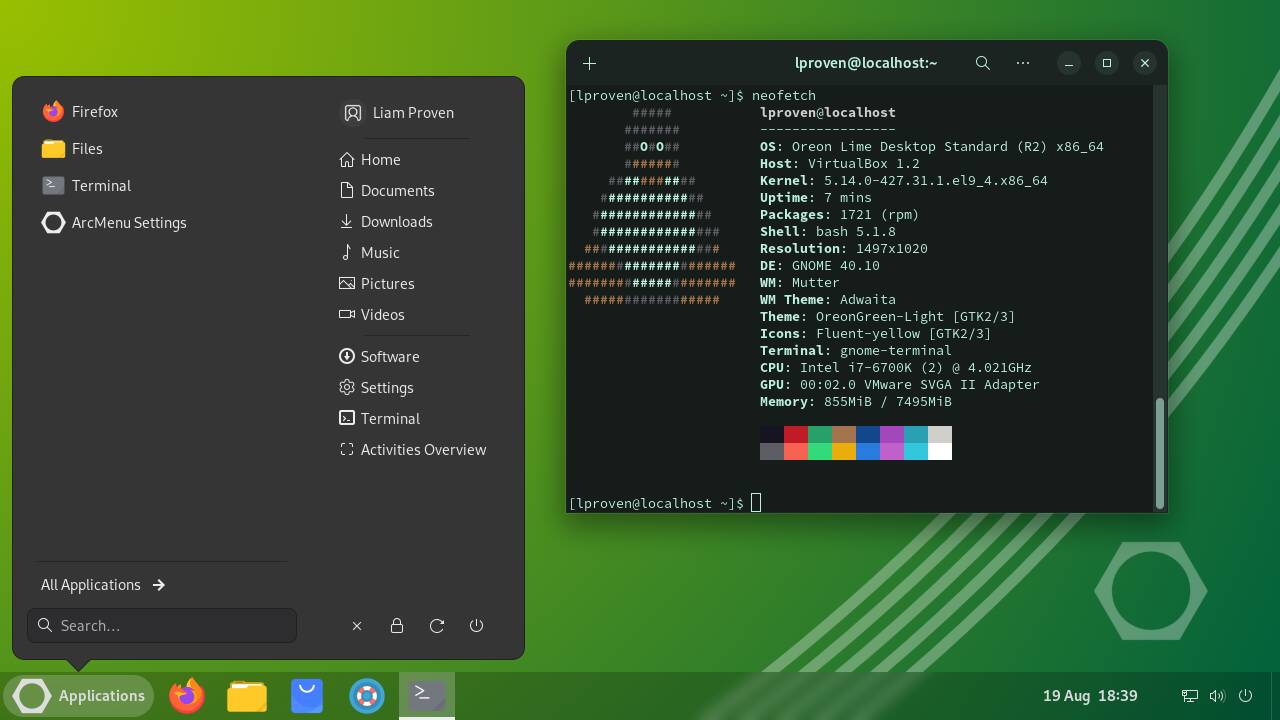Screen dimensions: 1280x720
Task: Click the ArcMenu search field
Action: pos(162,626)
